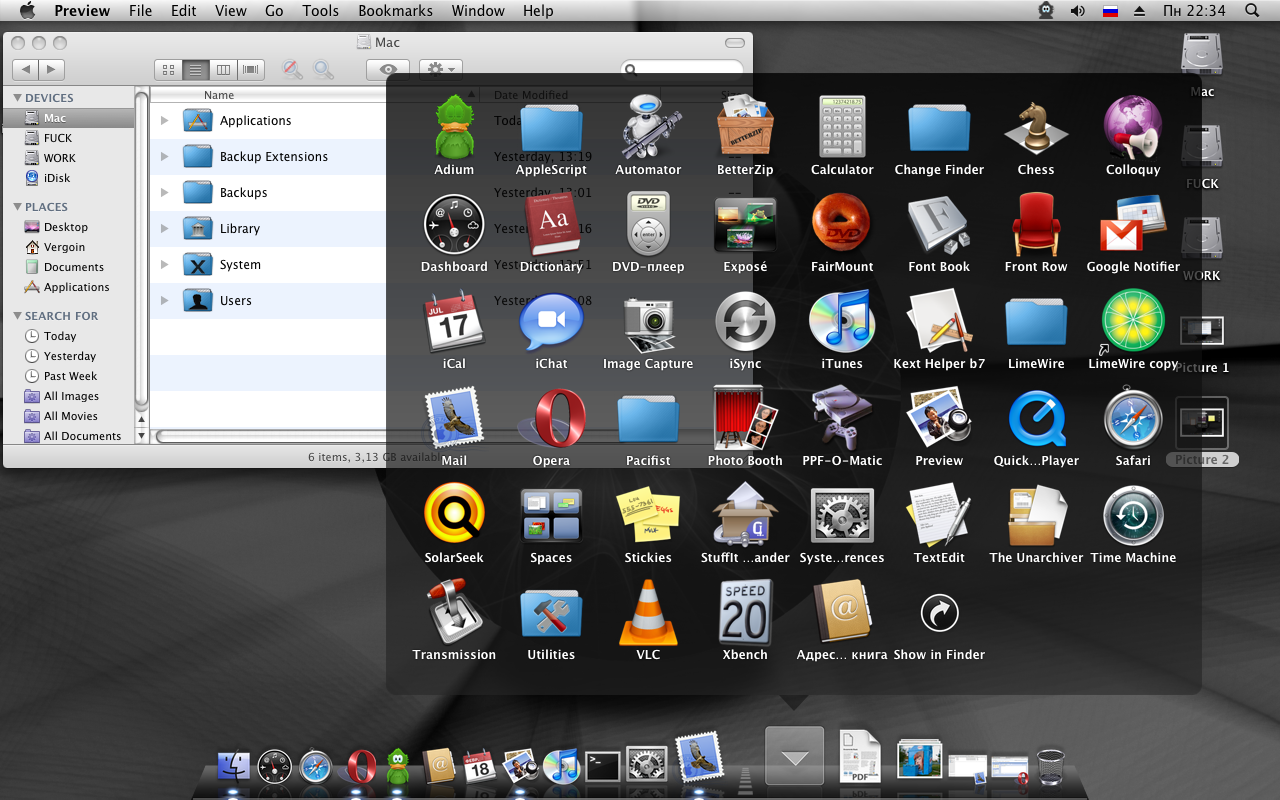The height and width of the screenshot is (800, 1280).
Task: Click Quick Look eye button
Action: pos(387,69)
